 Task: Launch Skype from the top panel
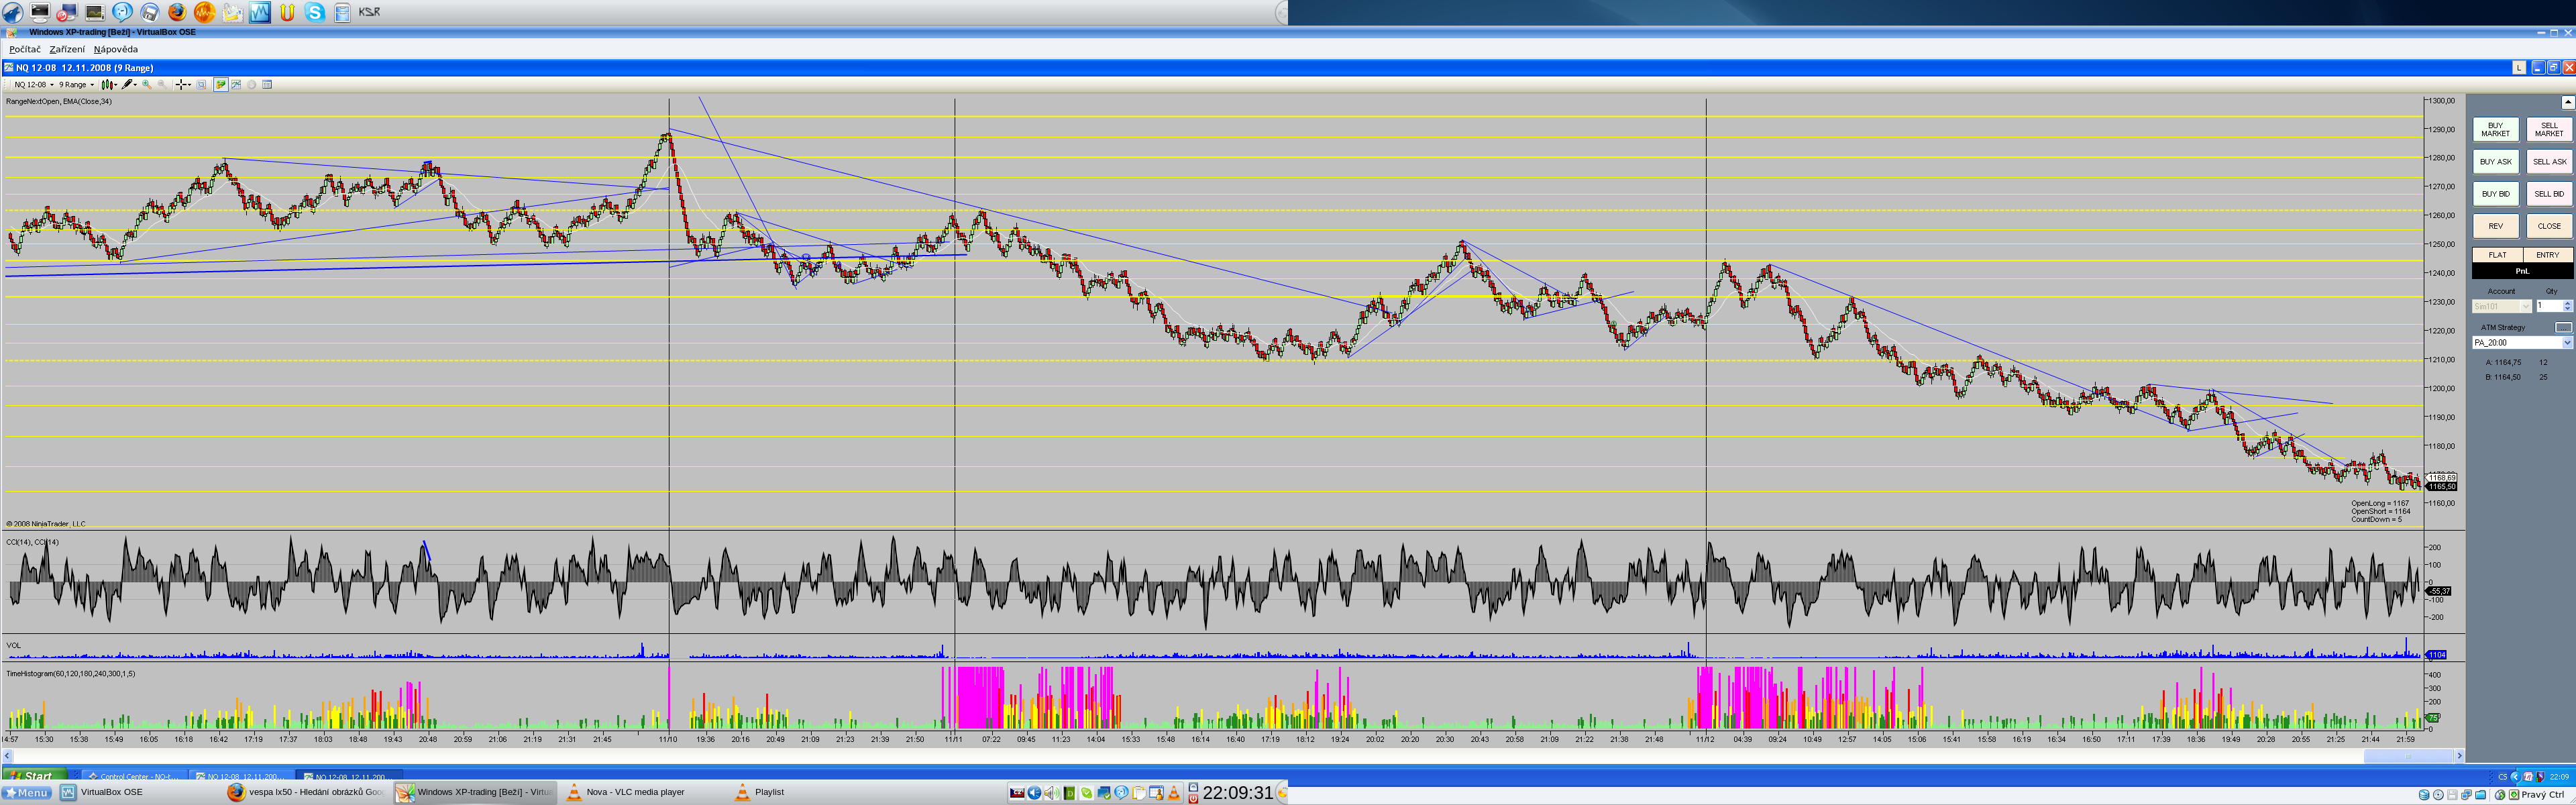[315, 12]
